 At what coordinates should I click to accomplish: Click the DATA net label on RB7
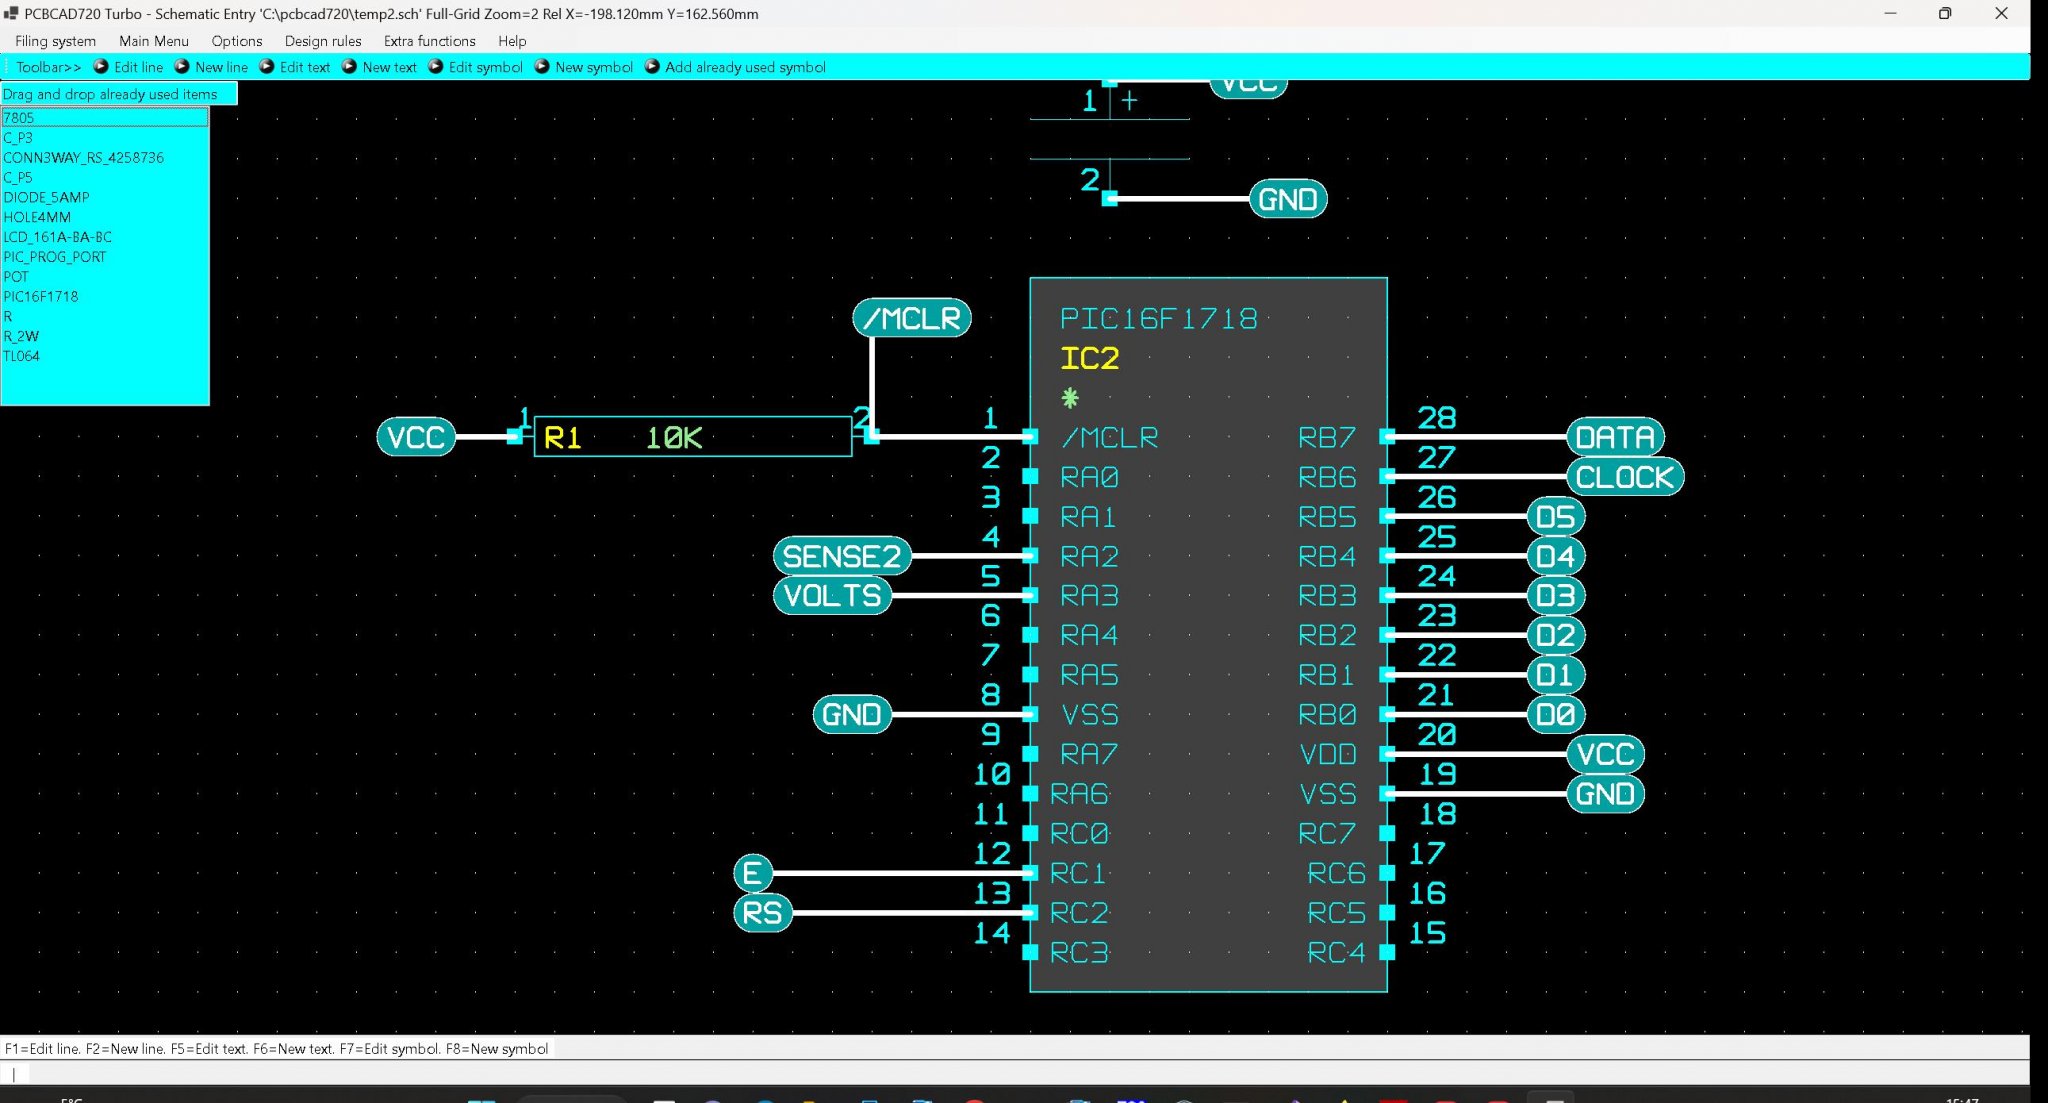point(1615,437)
